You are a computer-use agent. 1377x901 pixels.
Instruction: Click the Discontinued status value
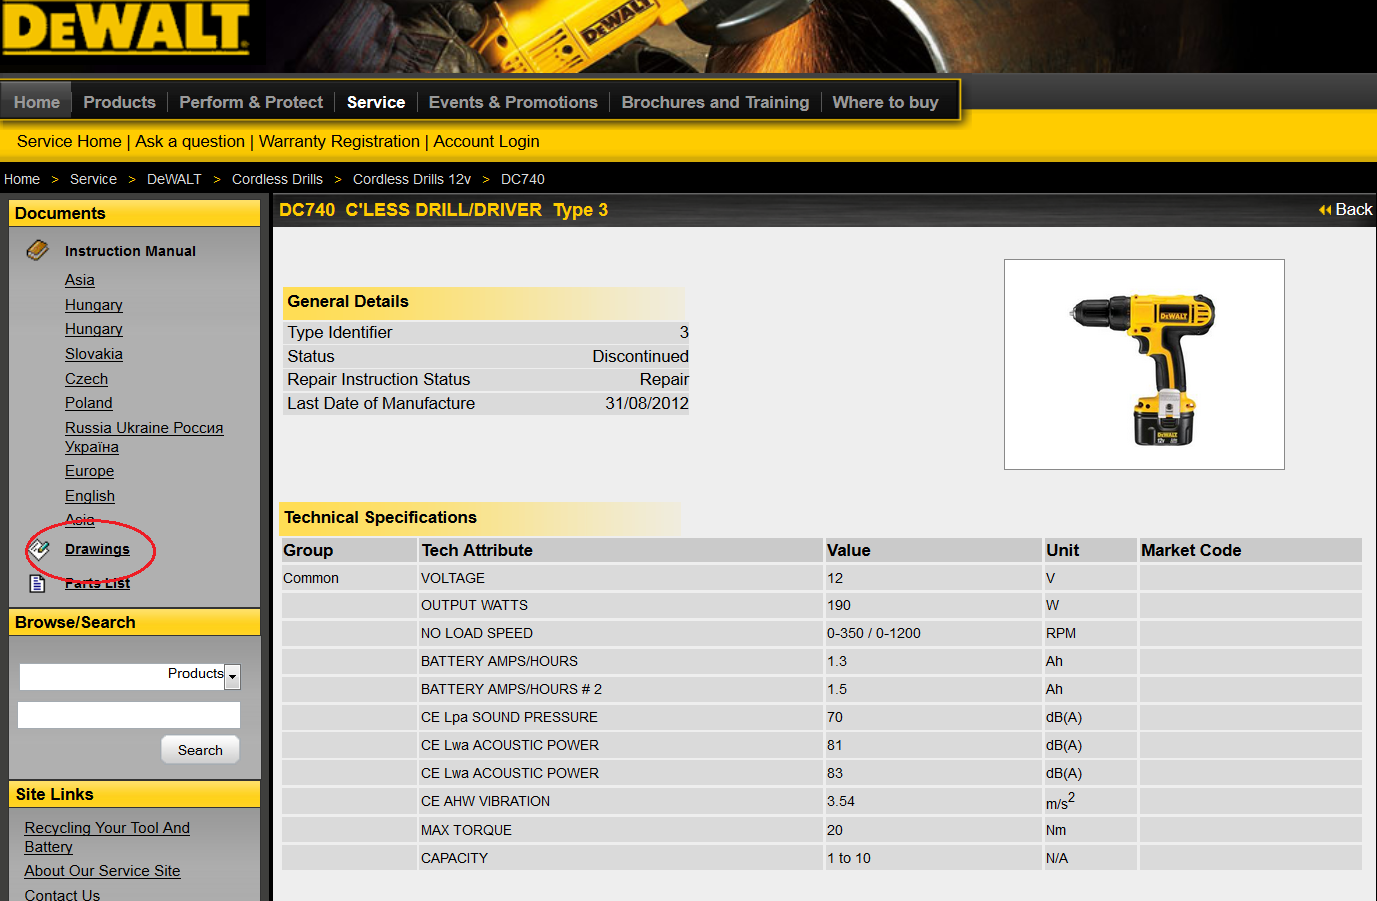click(x=640, y=356)
